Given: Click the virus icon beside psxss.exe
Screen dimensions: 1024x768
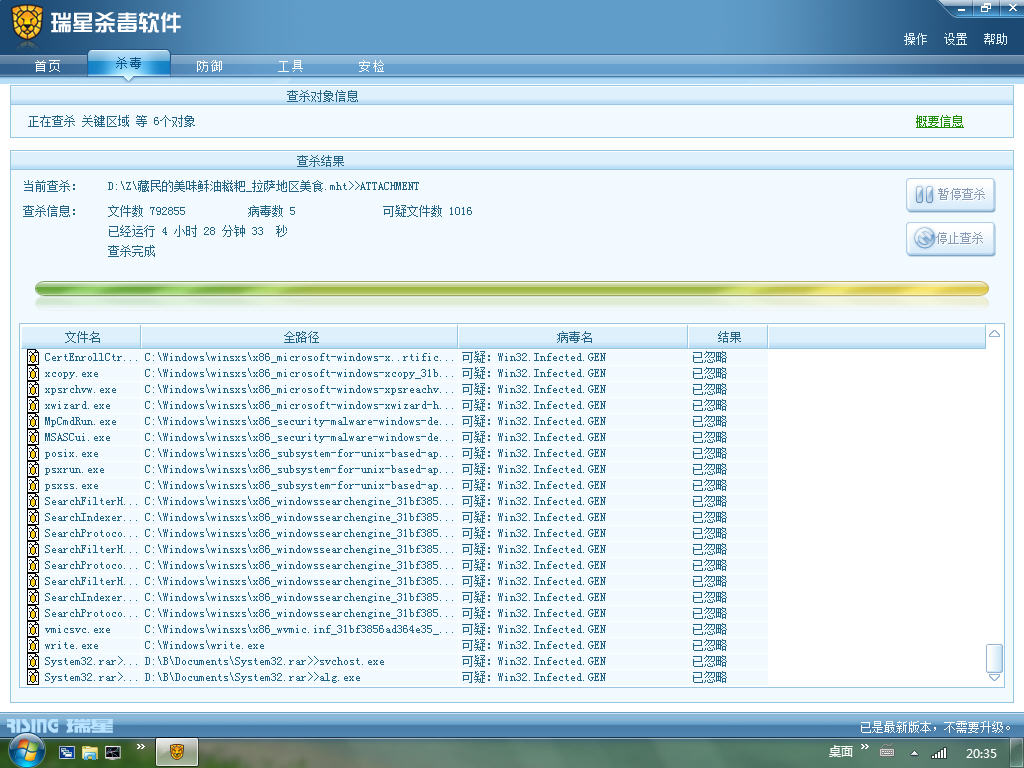Looking at the screenshot, I should point(33,485).
